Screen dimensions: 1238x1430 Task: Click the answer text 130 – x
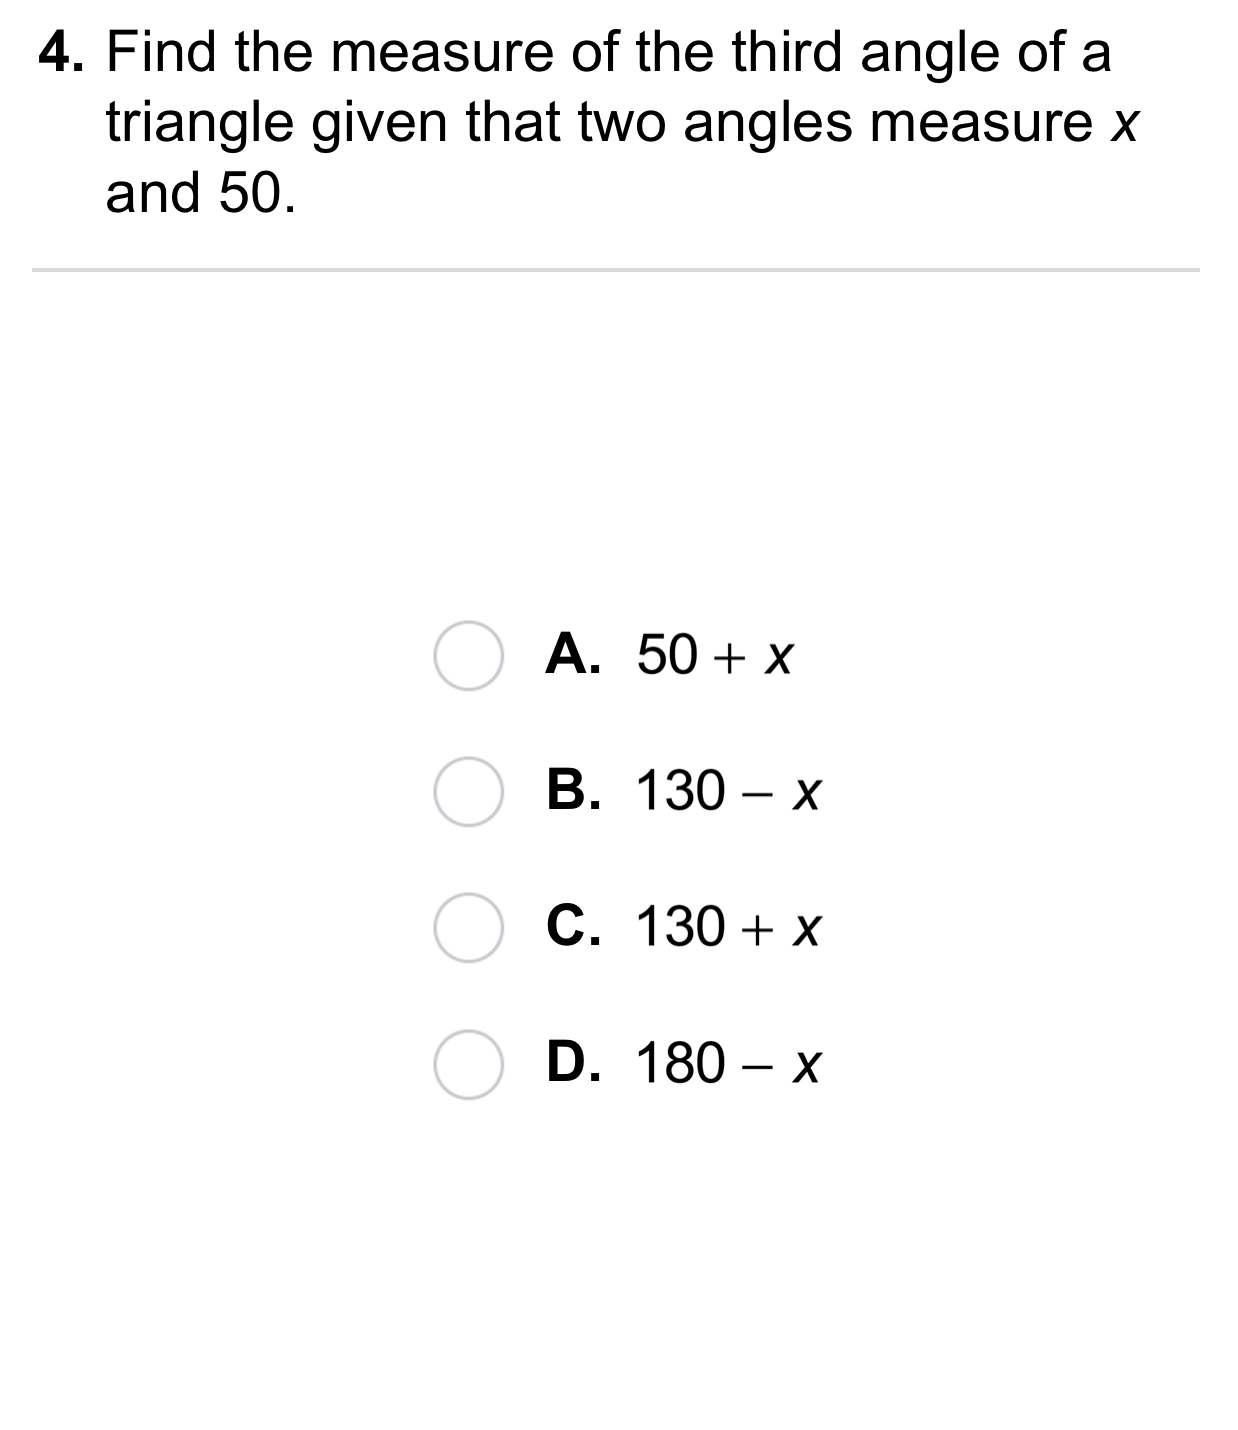[x=729, y=791]
